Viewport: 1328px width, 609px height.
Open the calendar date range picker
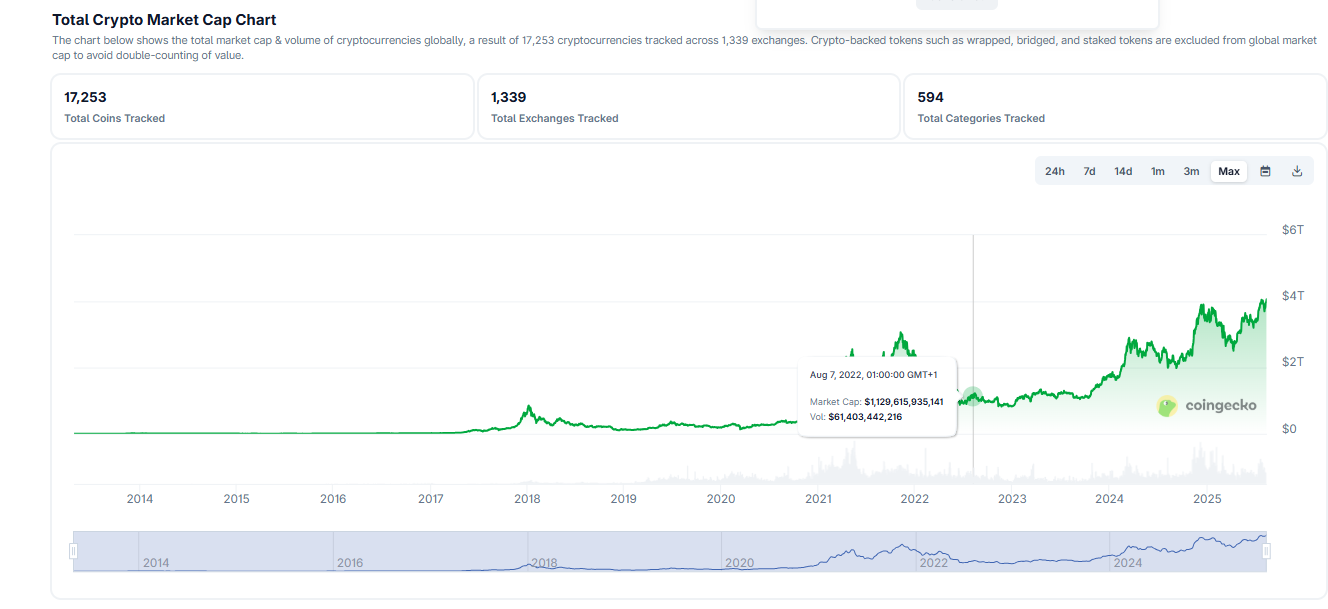tap(1265, 171)
